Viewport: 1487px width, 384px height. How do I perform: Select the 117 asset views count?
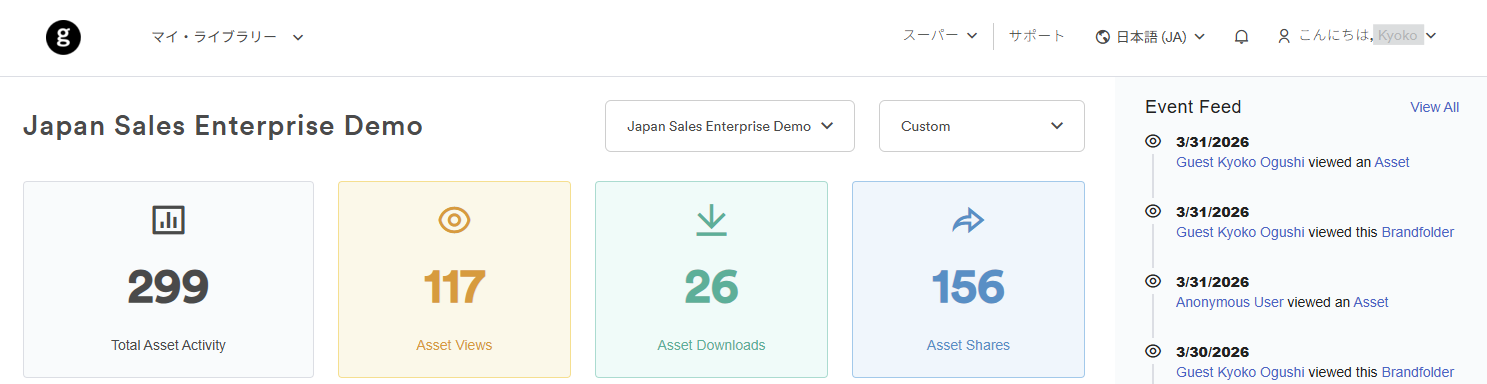[454, 288]
